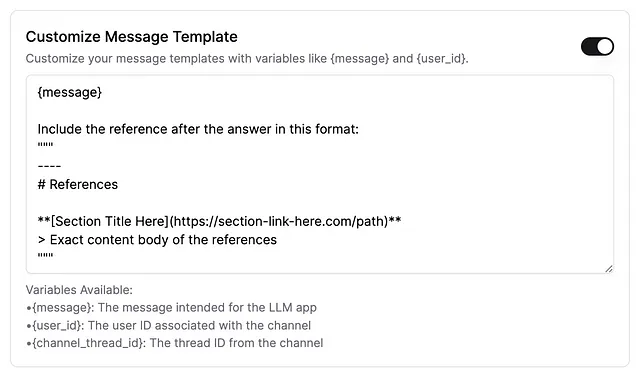Click the blank line below '# References'
640x376 pixels.
[x=320, y=203]
